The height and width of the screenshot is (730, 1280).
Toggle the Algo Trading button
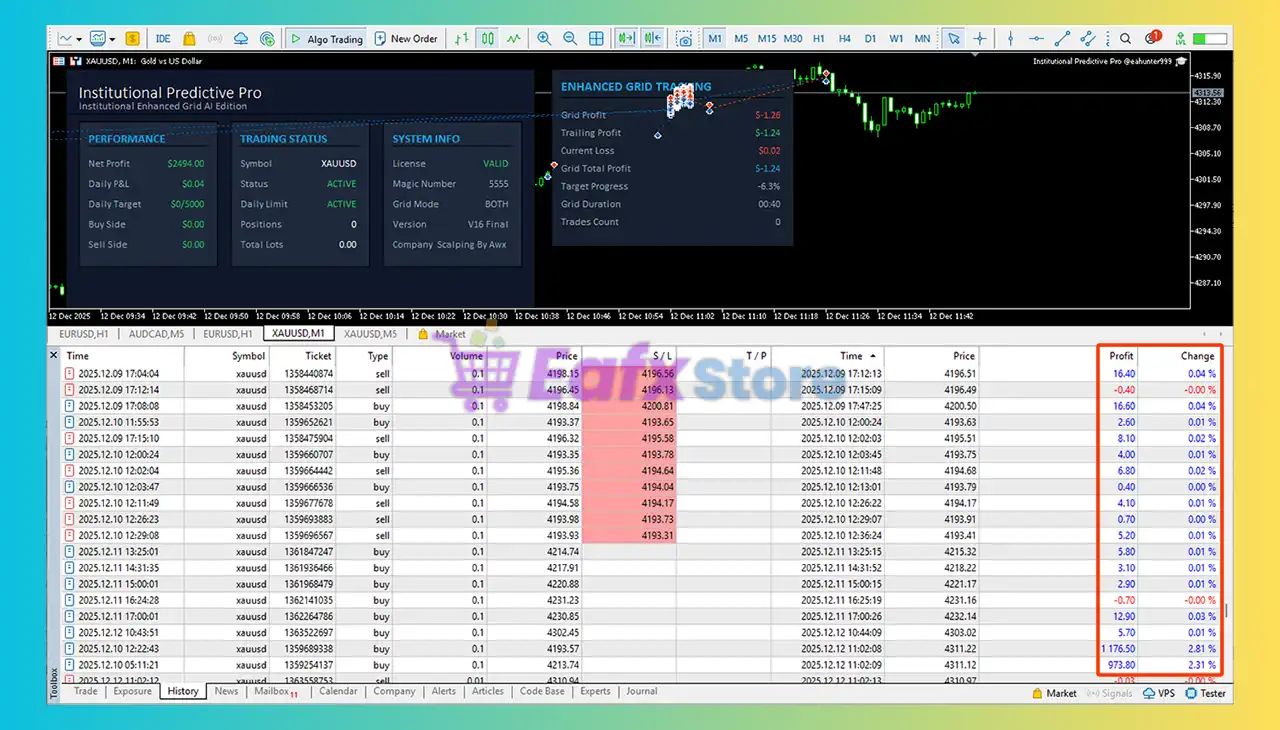point(325,39)
